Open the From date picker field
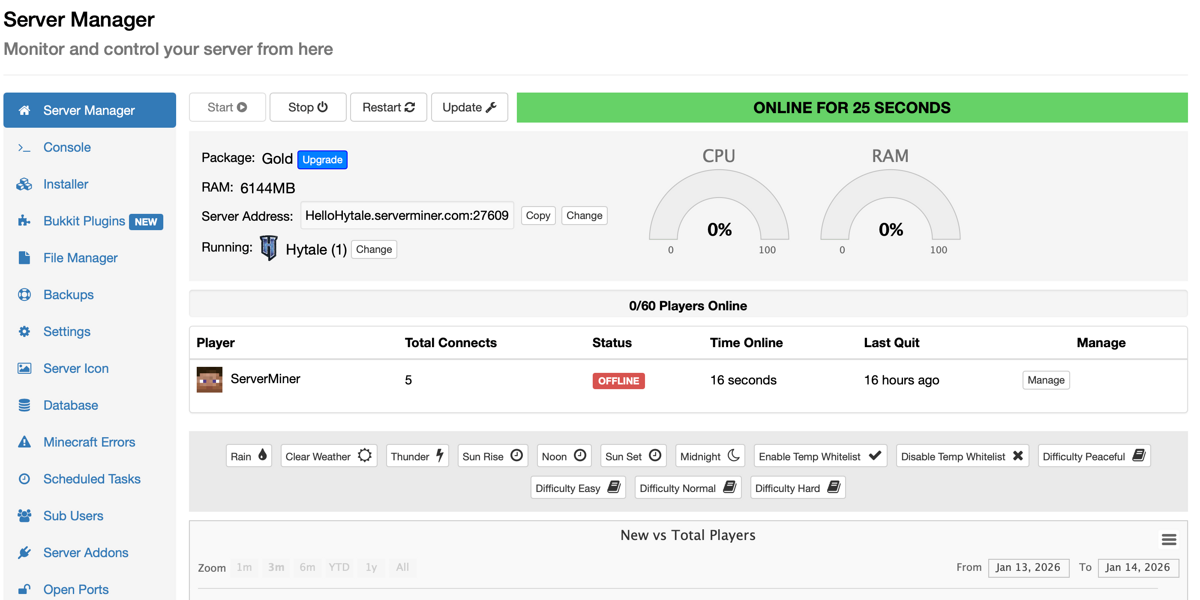 [1028, 567]
